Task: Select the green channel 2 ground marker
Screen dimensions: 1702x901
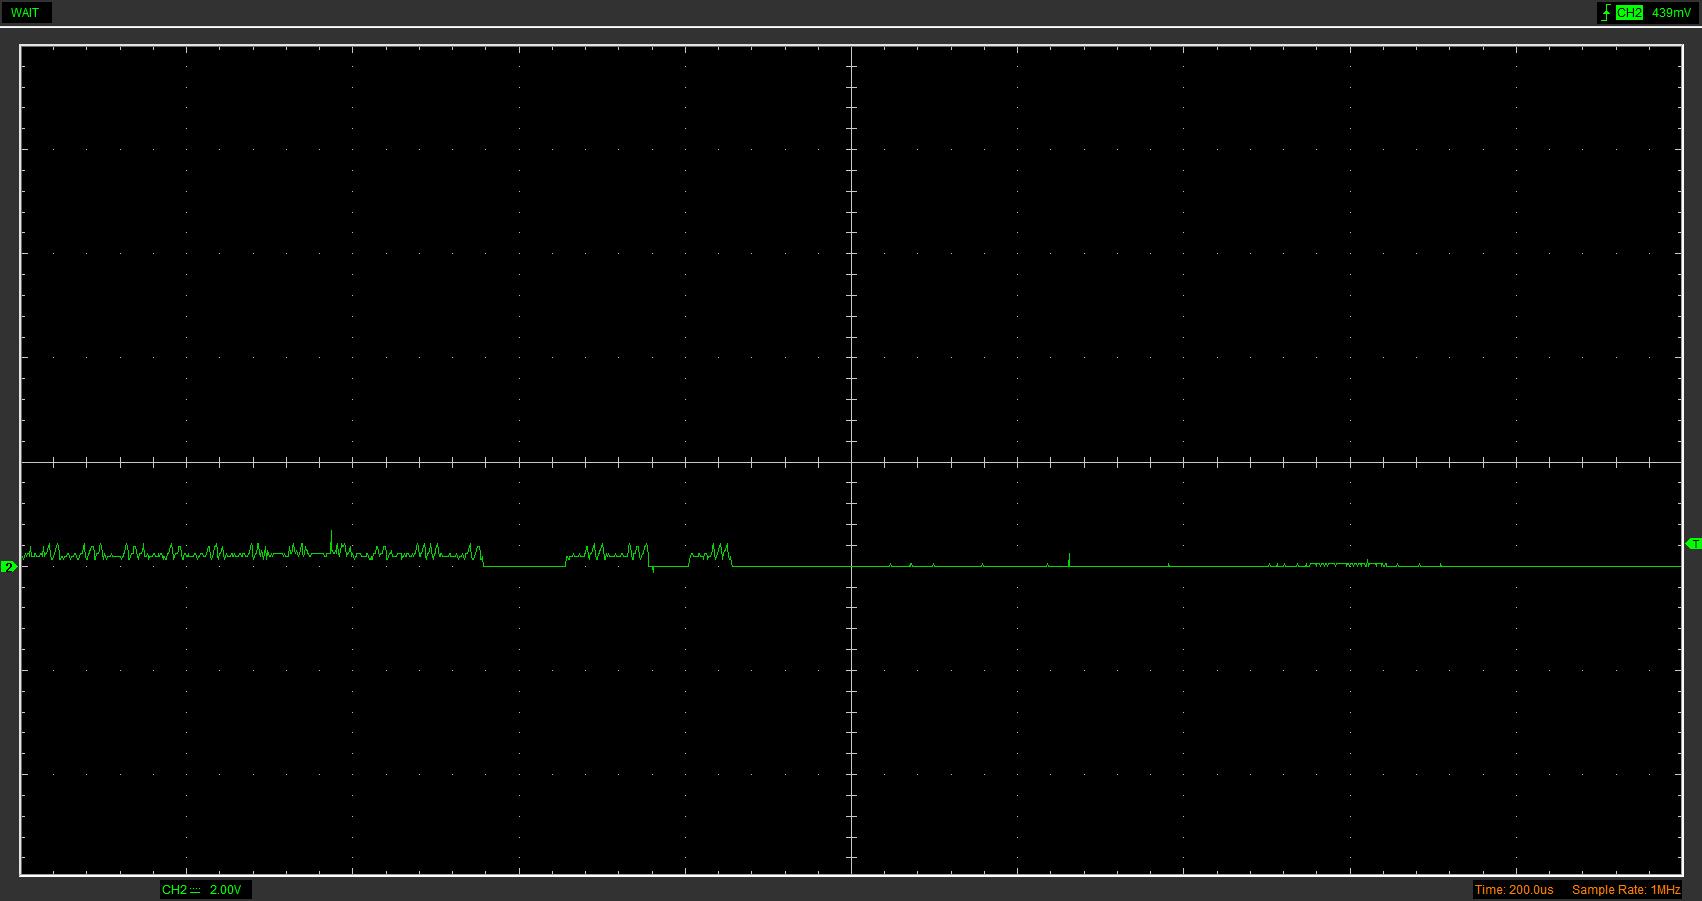Action: point(9,567)
